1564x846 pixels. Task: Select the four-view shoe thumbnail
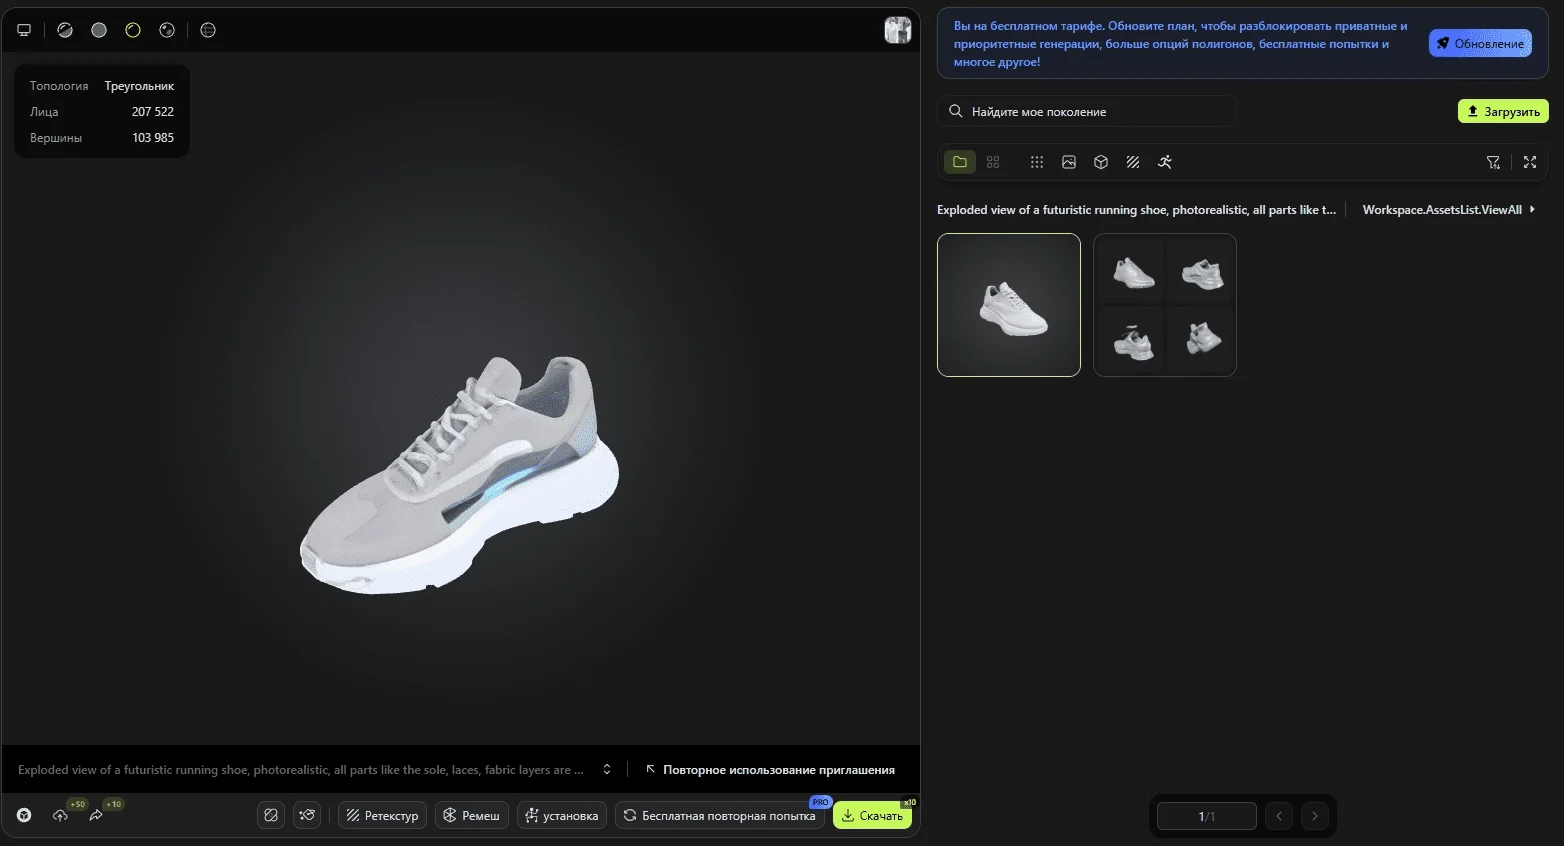click(1165, 305)
